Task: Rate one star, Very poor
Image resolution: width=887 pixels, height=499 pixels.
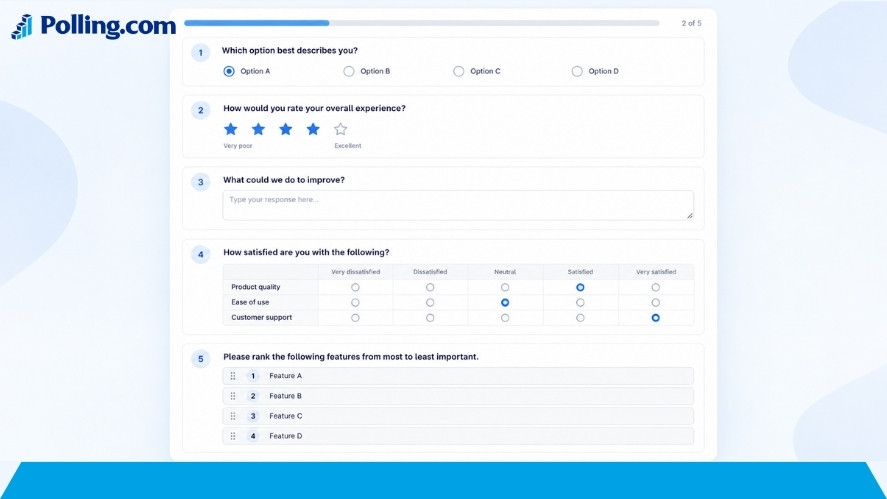Action: (x=231, y=130)
